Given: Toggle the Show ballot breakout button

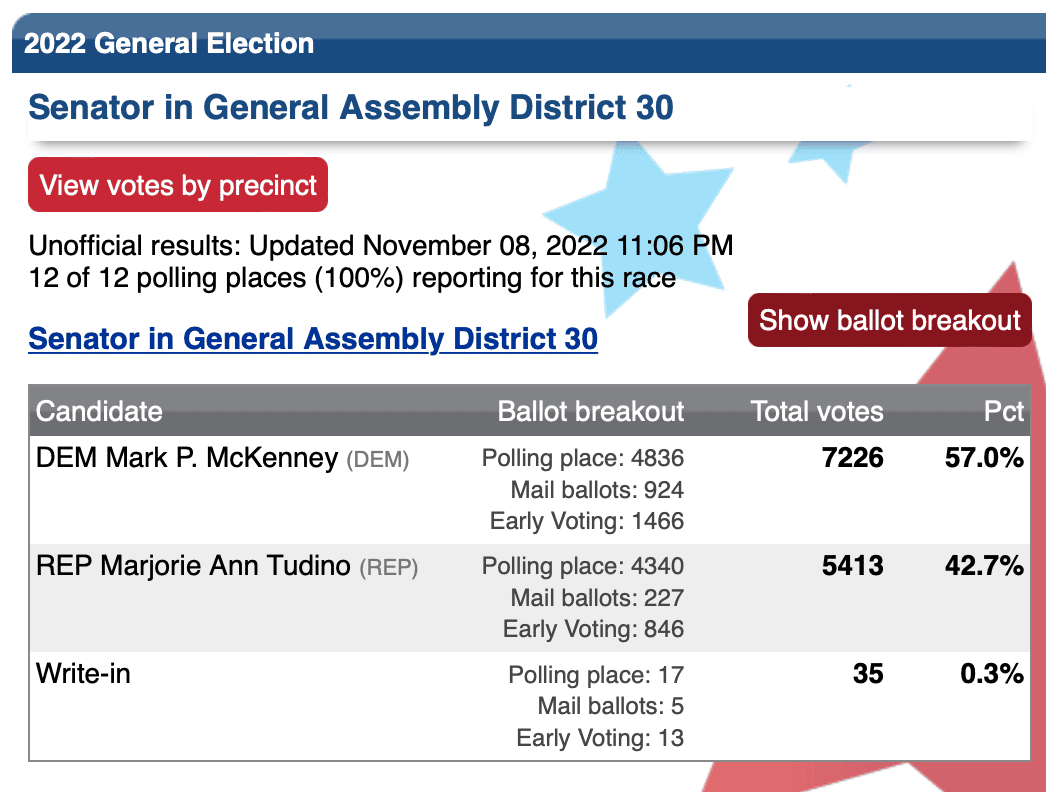Looking at the screenshot, I should (889, 320).
